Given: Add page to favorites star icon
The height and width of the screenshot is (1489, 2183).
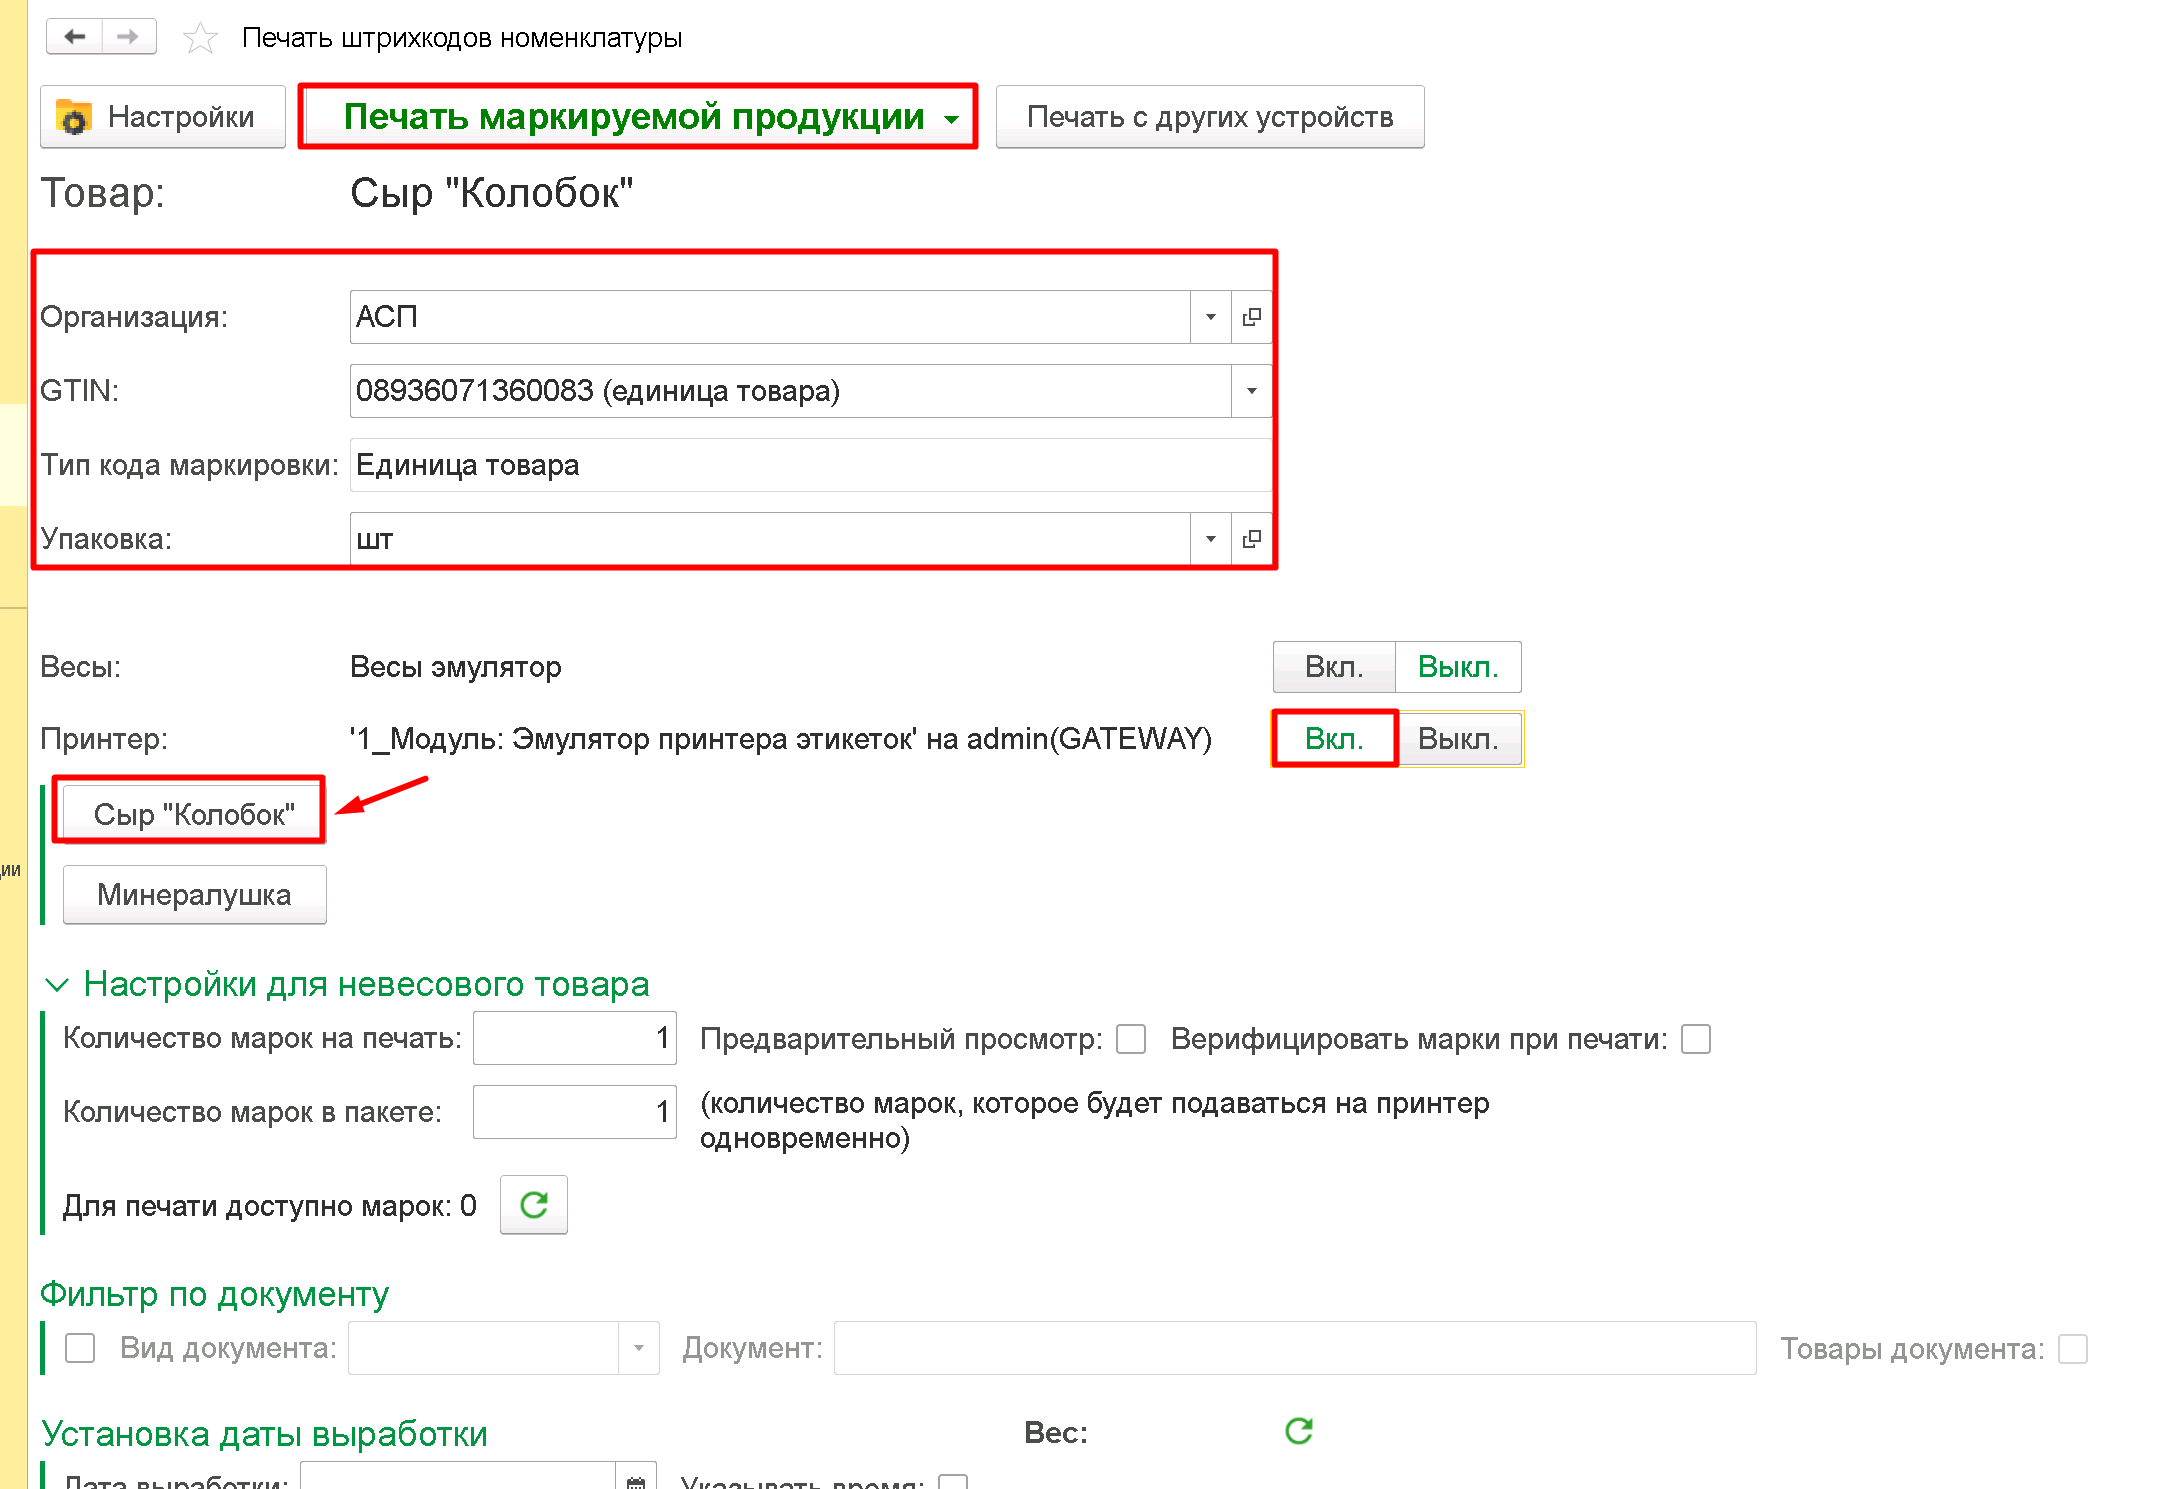Looking at the screenshot, I should (200, 38).
